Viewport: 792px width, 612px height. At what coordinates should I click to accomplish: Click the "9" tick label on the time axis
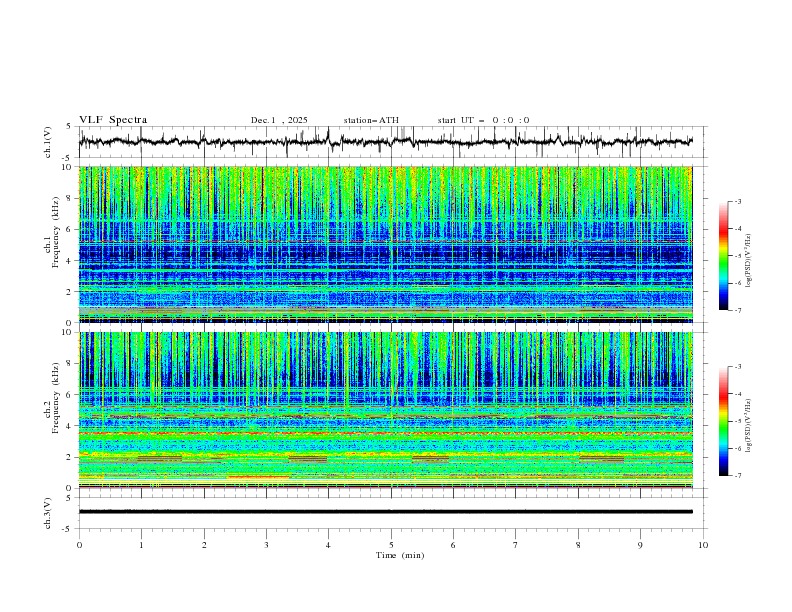[640, 545]
